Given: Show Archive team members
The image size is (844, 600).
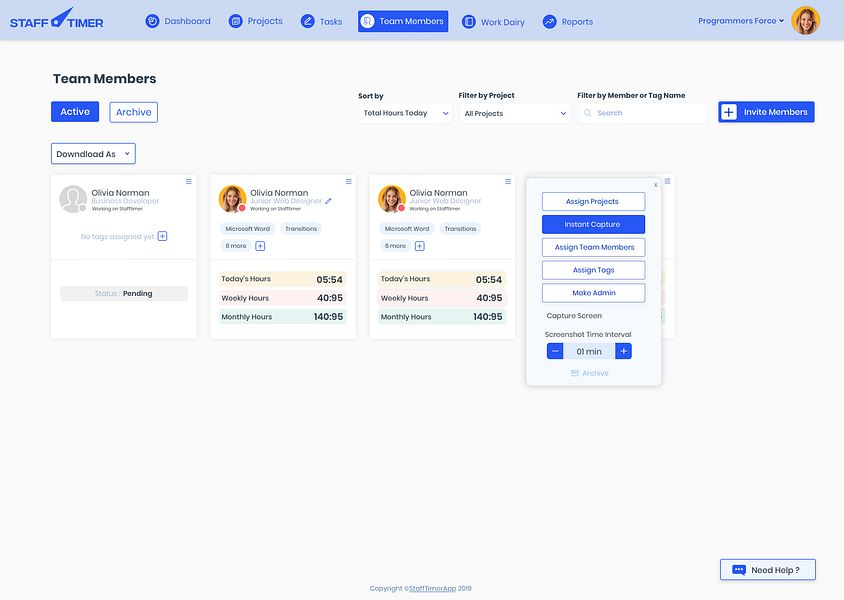Looking at the screenshot, I should coord(133,112).
